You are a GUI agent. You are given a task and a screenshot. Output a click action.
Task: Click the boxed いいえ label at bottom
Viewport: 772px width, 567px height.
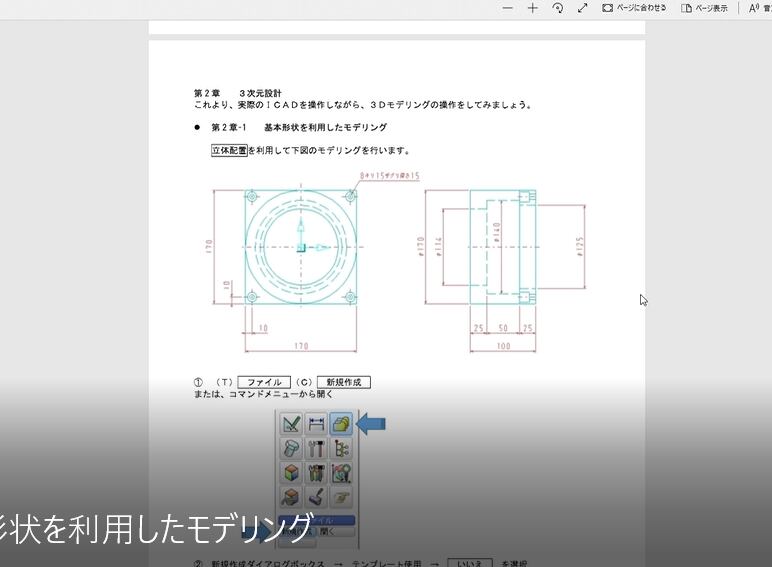click(x=469, y=563)
